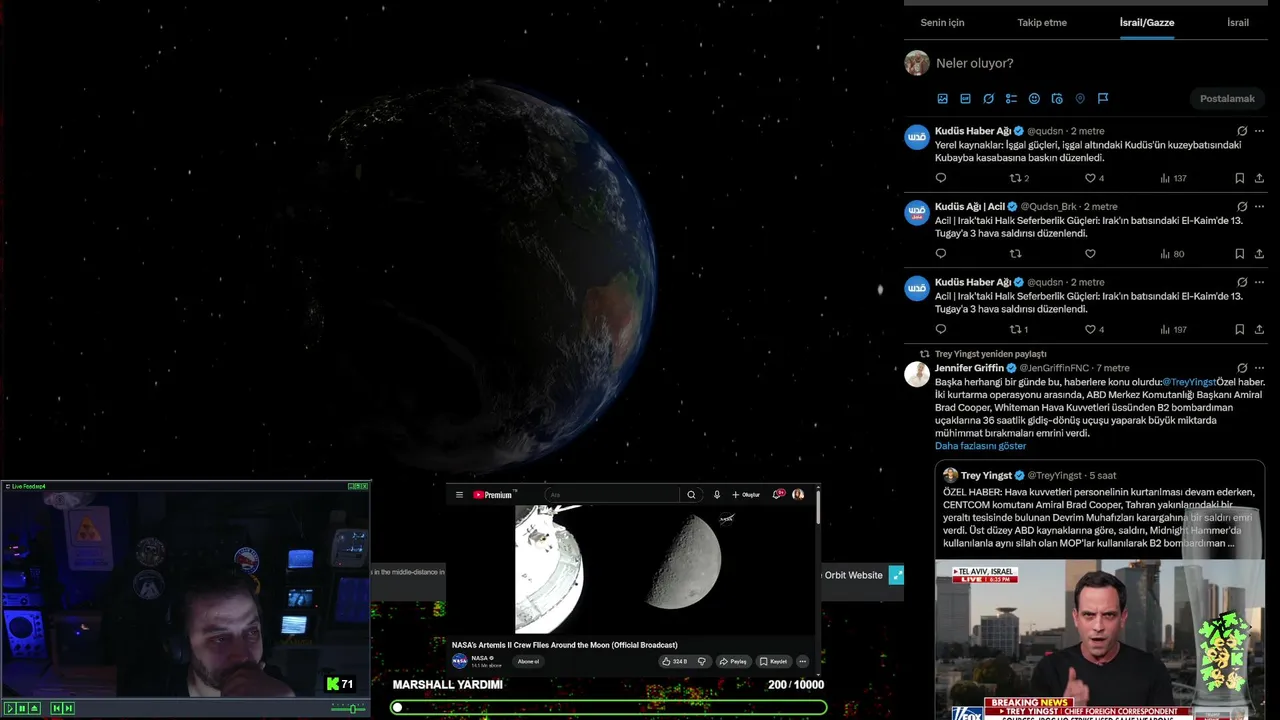Open more options on Kudüs Ağı | Acil post
1280x720 pixels.
click(x=1259, y=207)
